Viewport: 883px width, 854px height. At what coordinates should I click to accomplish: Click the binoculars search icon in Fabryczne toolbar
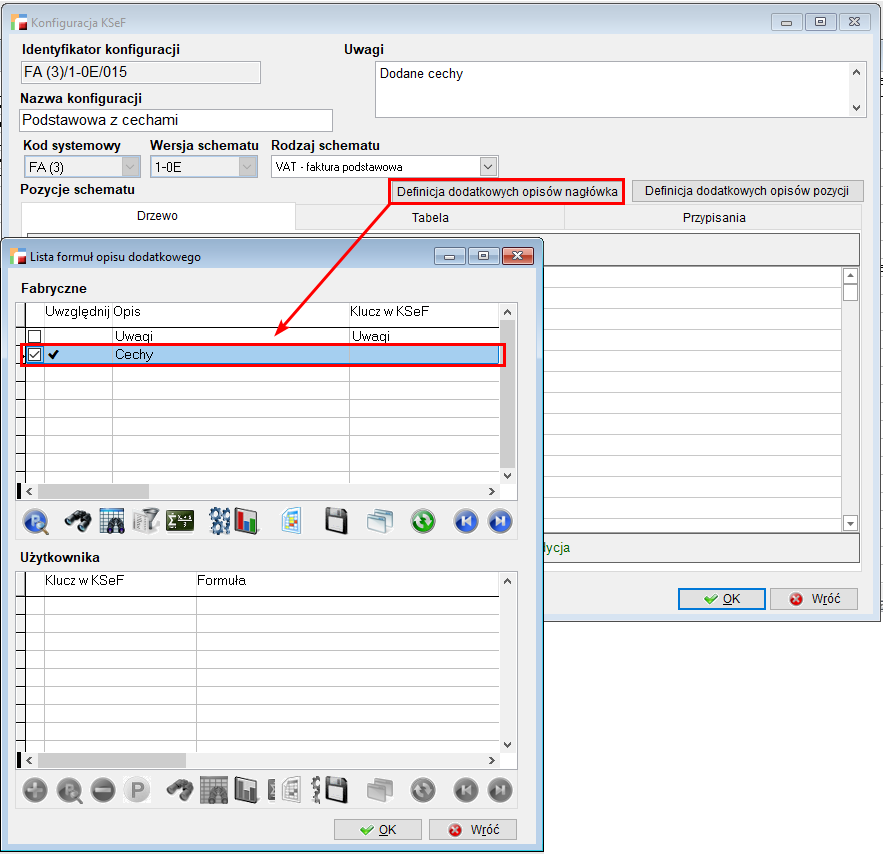click(79, 521)
